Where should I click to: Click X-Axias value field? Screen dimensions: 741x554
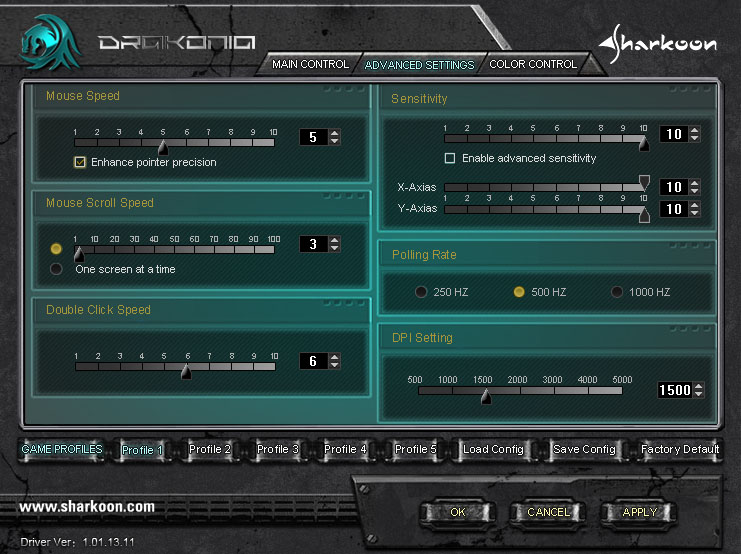(674, 187)
